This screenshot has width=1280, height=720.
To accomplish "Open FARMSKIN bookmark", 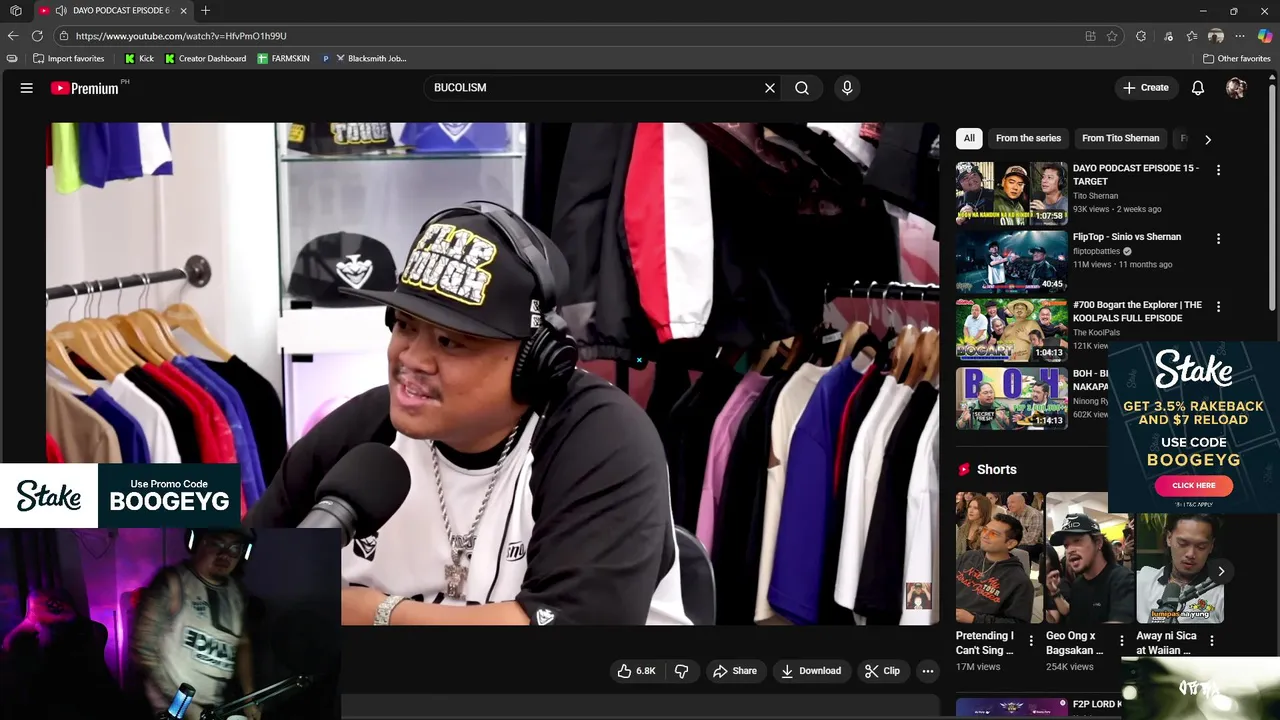I will (284, 58).
